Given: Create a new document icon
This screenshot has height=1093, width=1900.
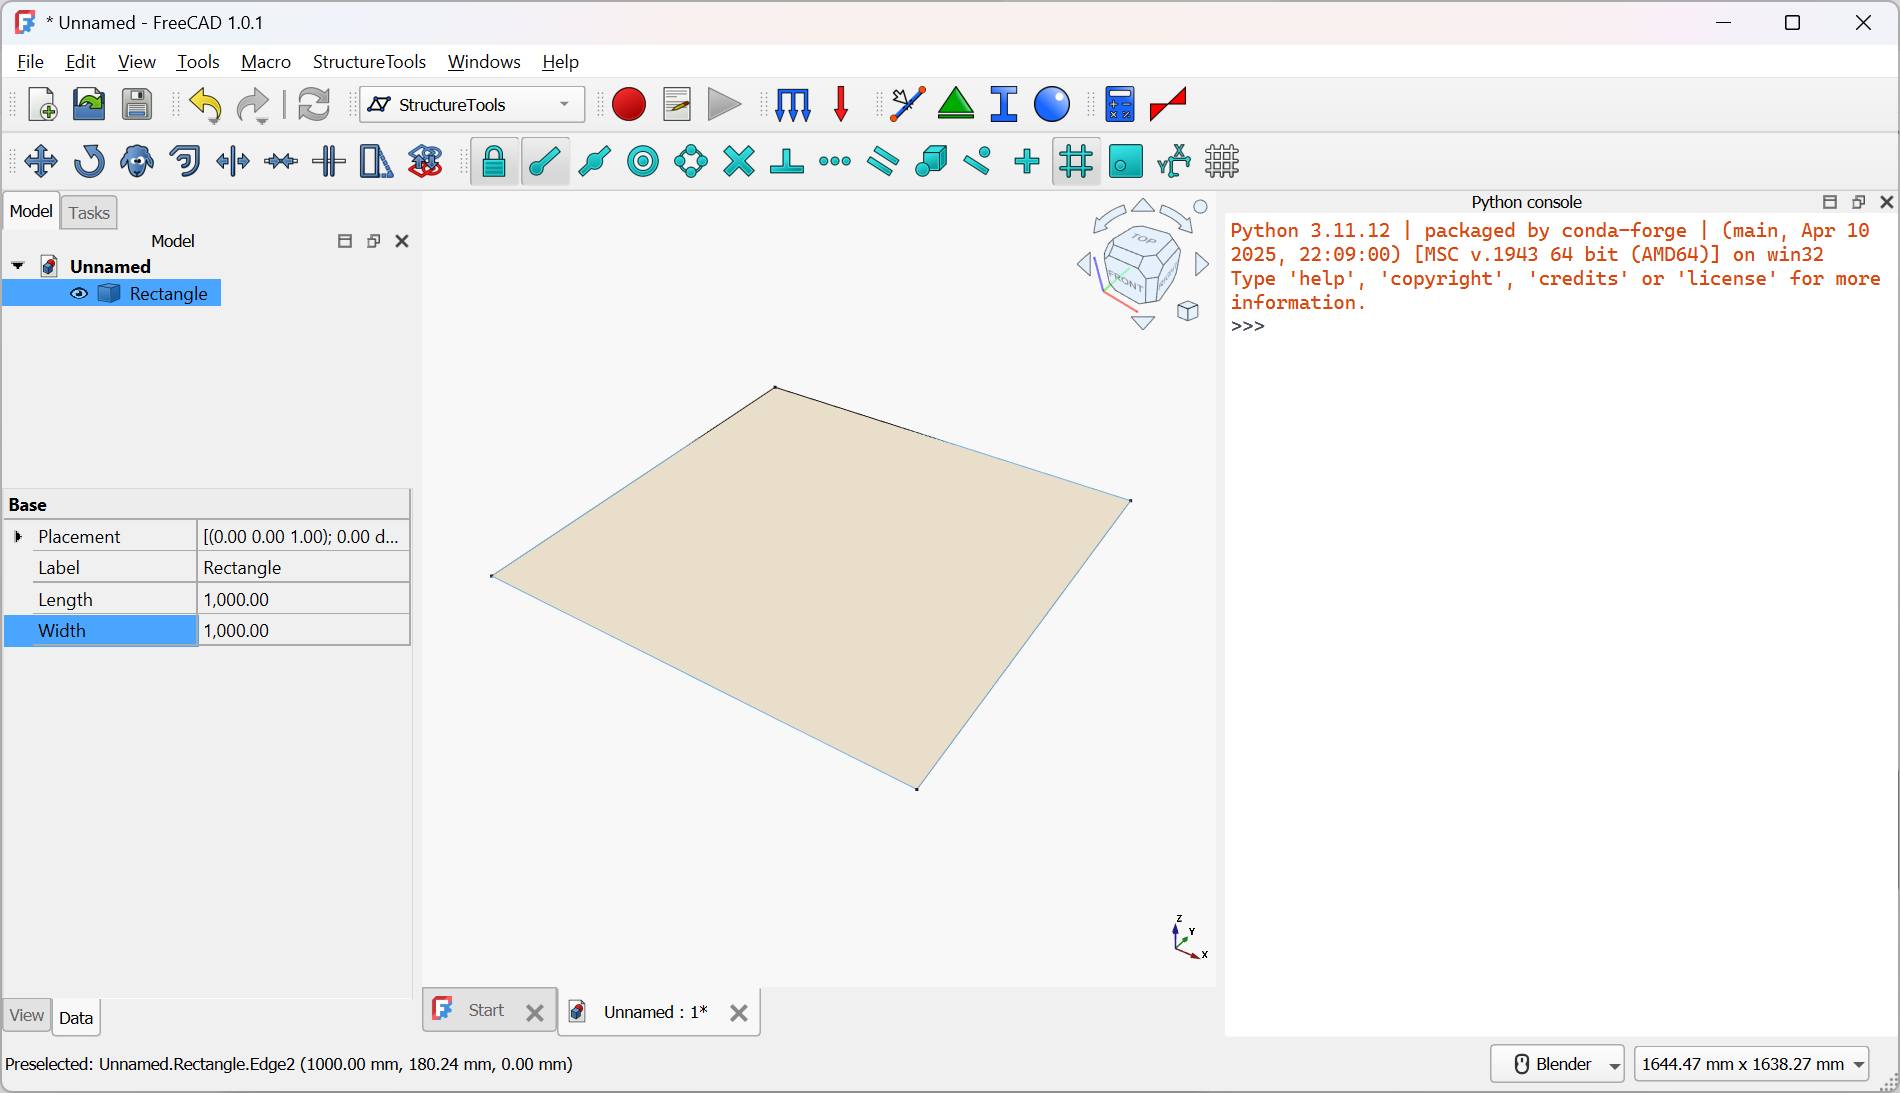Looking at the screenshot, I should coord(42,105).
